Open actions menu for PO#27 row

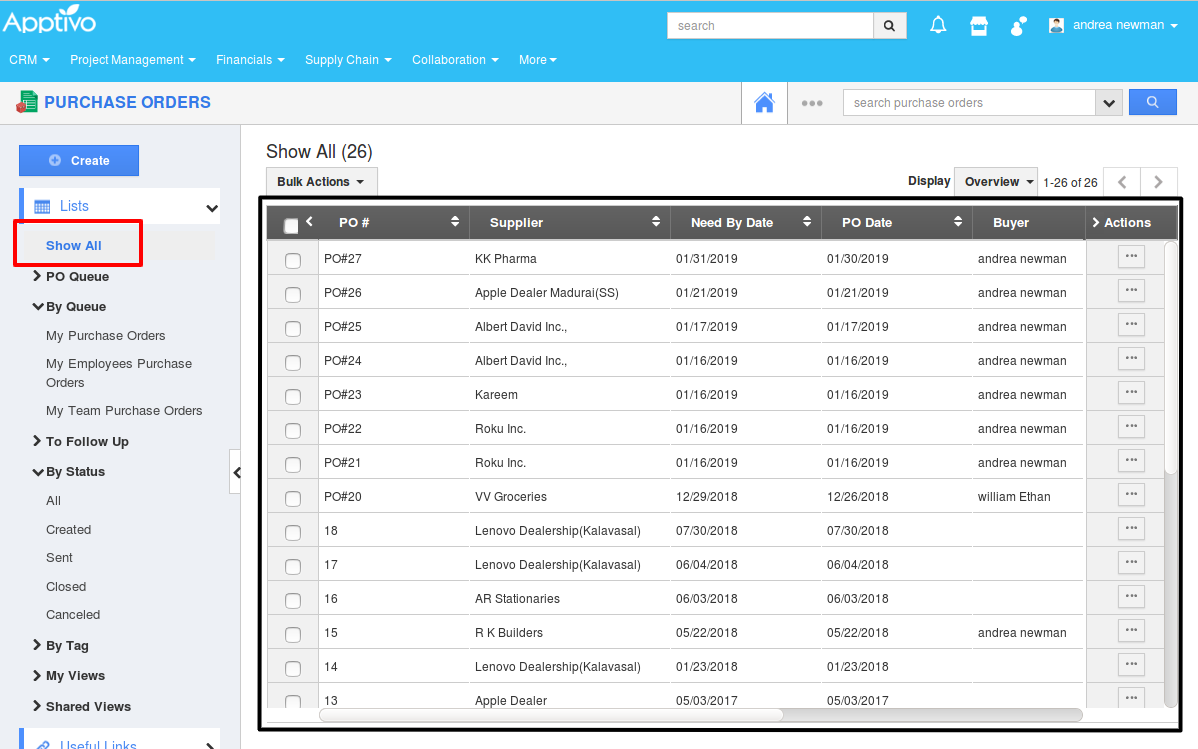(1131, 256)
